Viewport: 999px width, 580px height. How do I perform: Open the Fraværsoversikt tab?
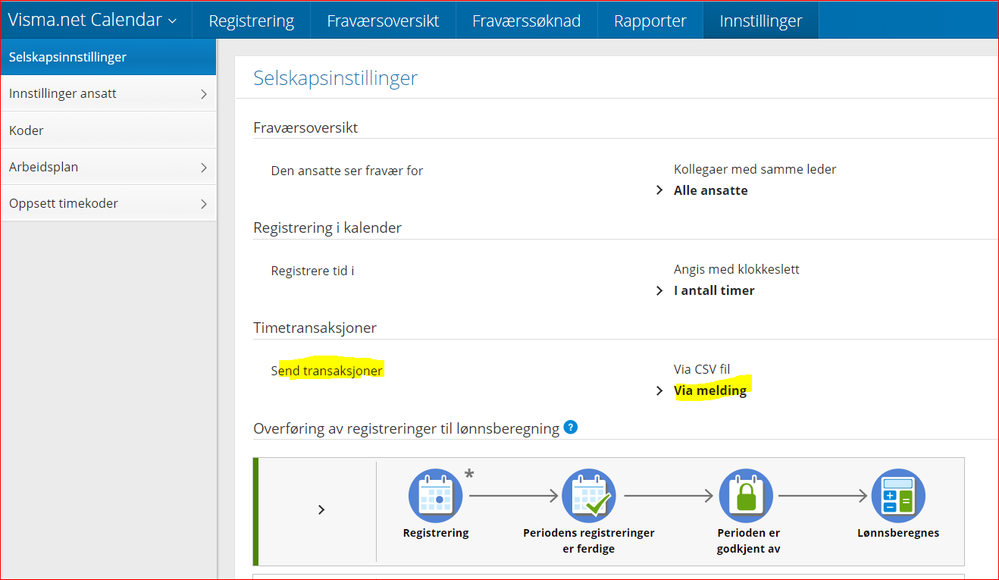click(383, 20)
